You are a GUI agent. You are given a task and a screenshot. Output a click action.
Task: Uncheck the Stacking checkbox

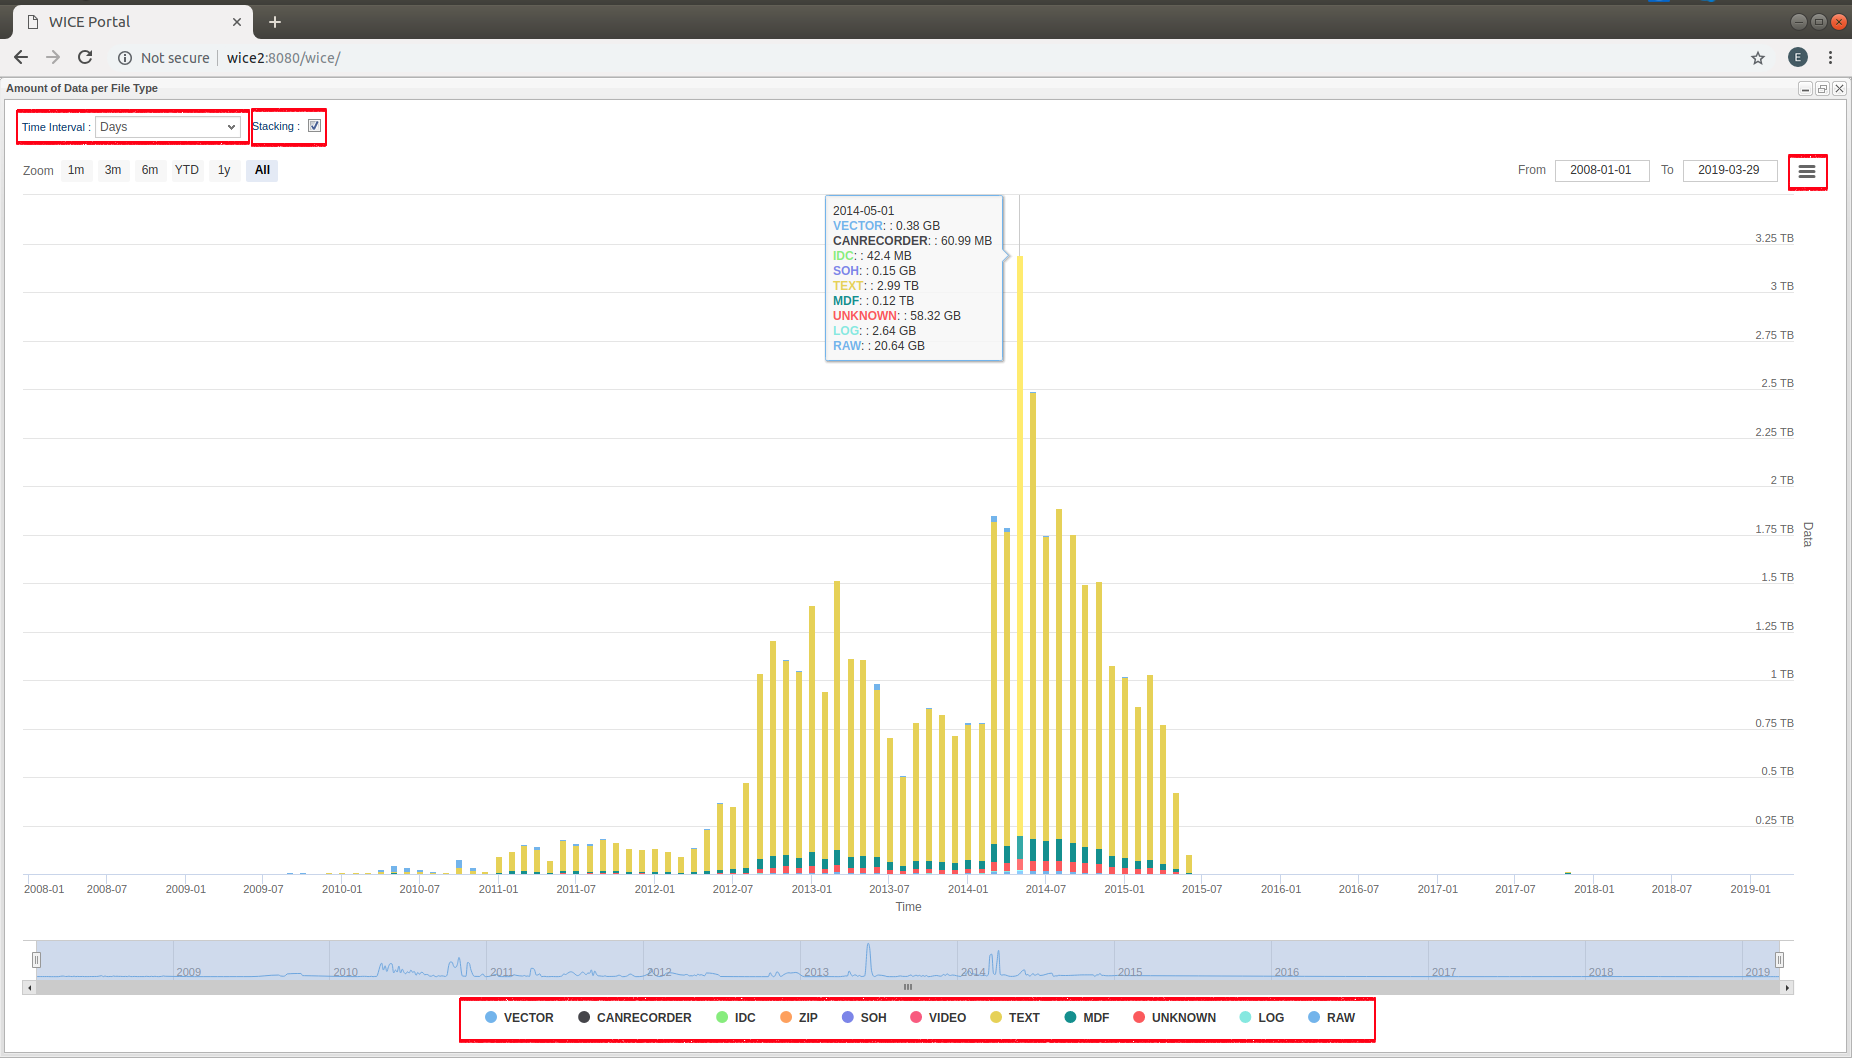click(x=314, y=126)
